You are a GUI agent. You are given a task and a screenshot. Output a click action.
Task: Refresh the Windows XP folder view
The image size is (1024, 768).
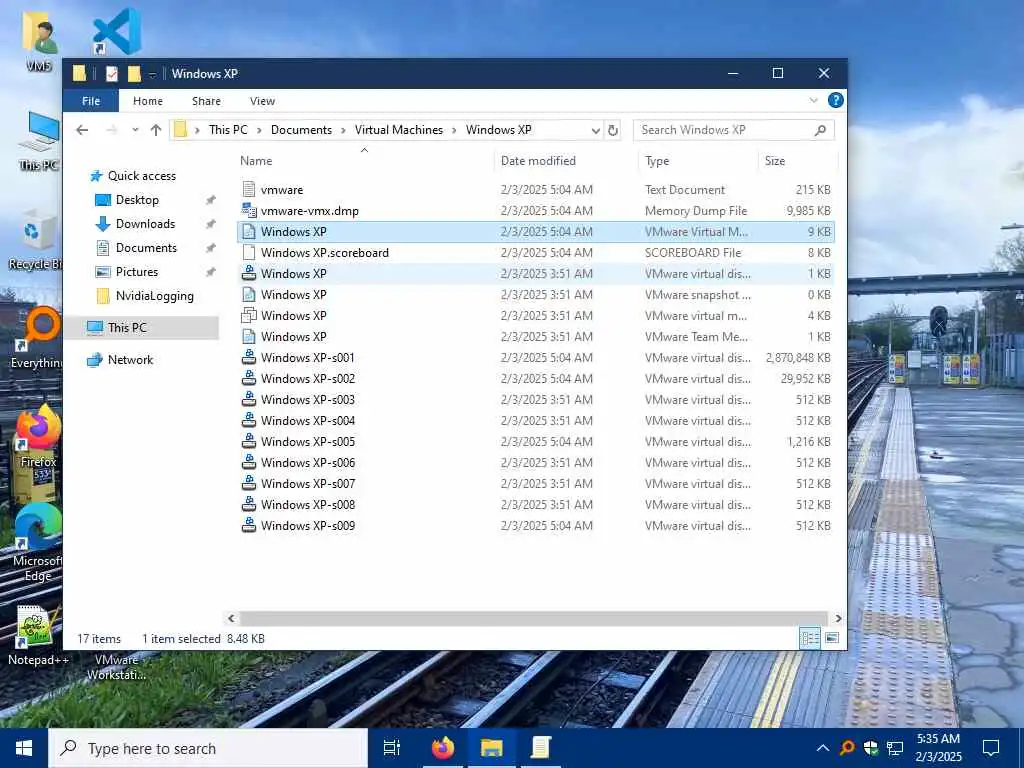[613, 130]
